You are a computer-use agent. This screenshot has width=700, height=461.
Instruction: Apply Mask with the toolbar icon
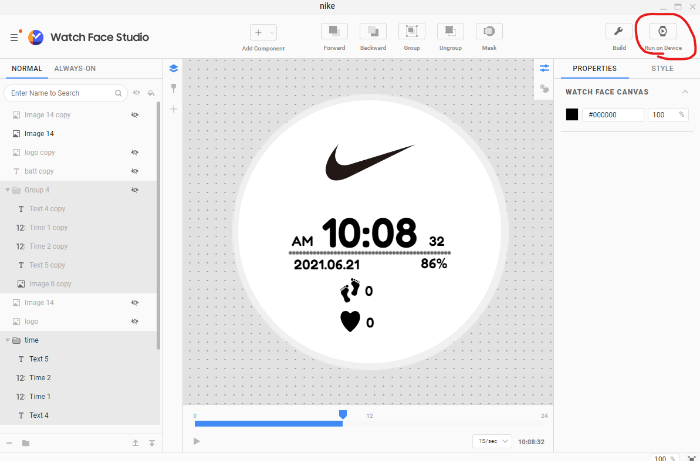[x=489, y=31]
